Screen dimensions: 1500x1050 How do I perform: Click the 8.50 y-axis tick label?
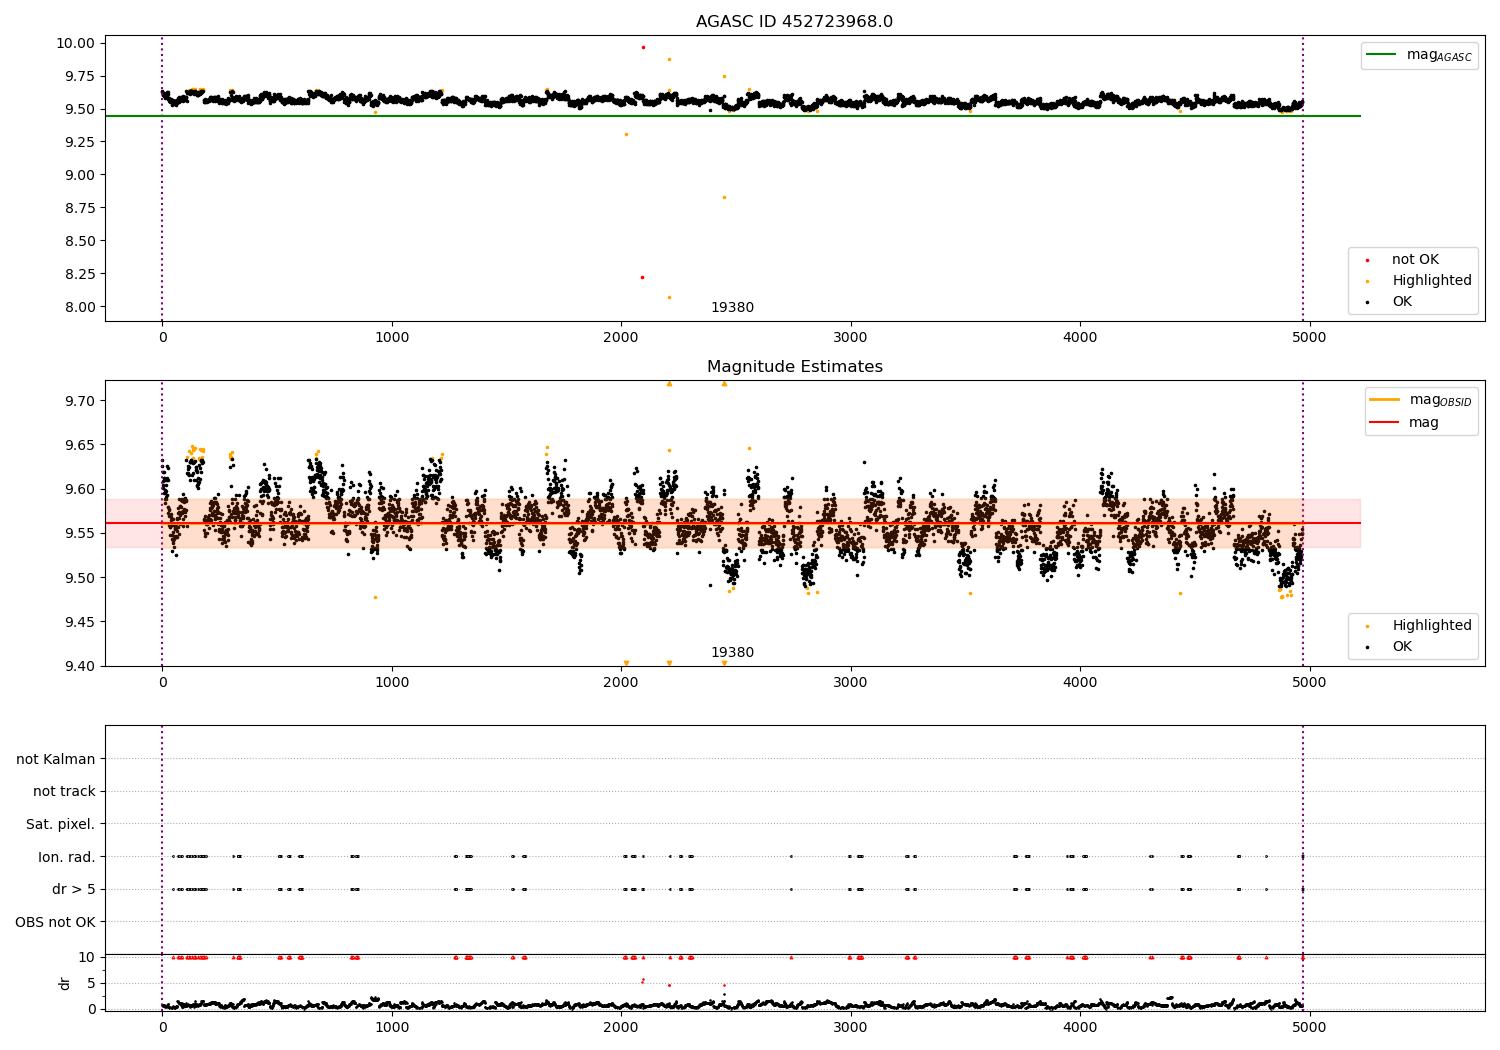(79, 241)
